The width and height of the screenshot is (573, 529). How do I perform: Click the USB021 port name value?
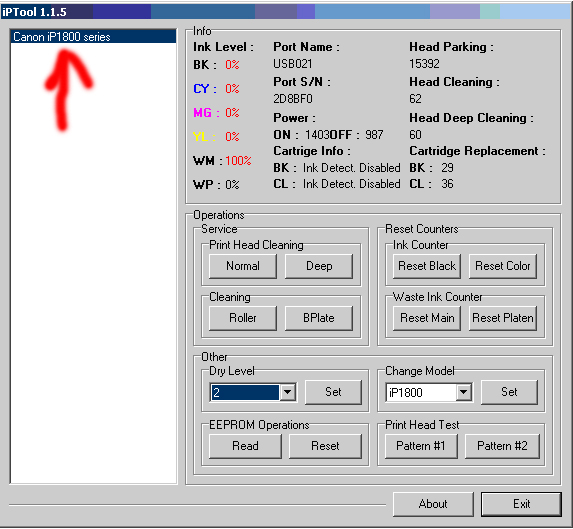pos(293,64)
